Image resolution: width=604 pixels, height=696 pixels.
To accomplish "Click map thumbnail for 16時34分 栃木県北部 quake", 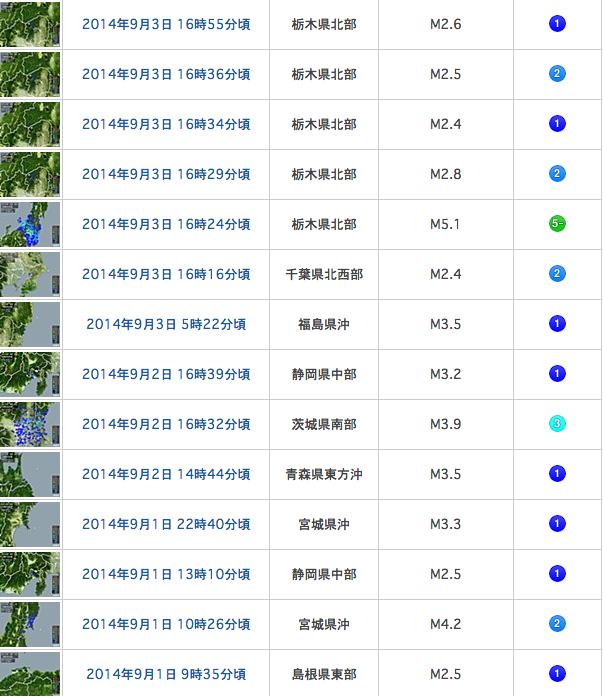I will pos(30,124).
